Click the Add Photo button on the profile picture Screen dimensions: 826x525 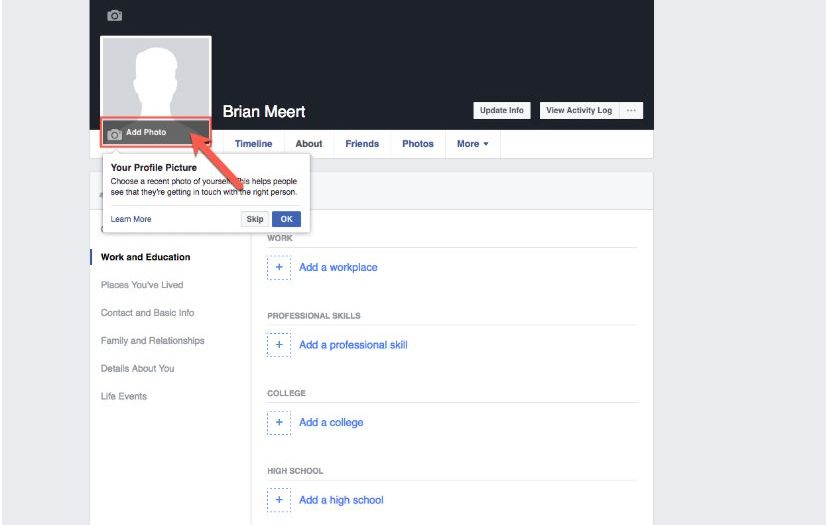click(156, 133)
